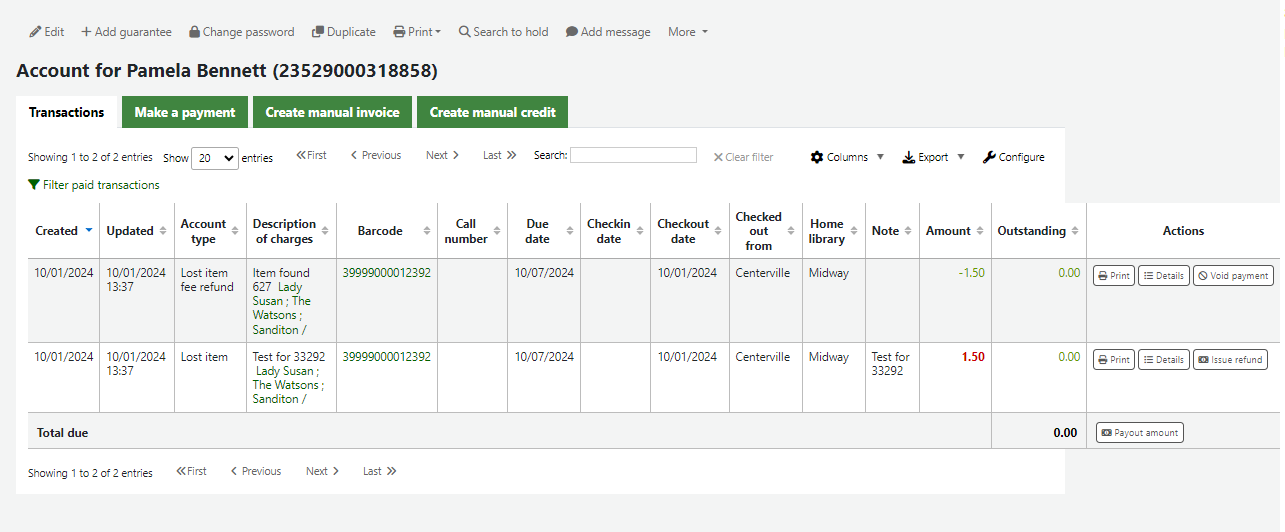The height and width of the screenshot is (532, 1285).
Task: Click the table Search input field
Action: (x=633, y=156)
